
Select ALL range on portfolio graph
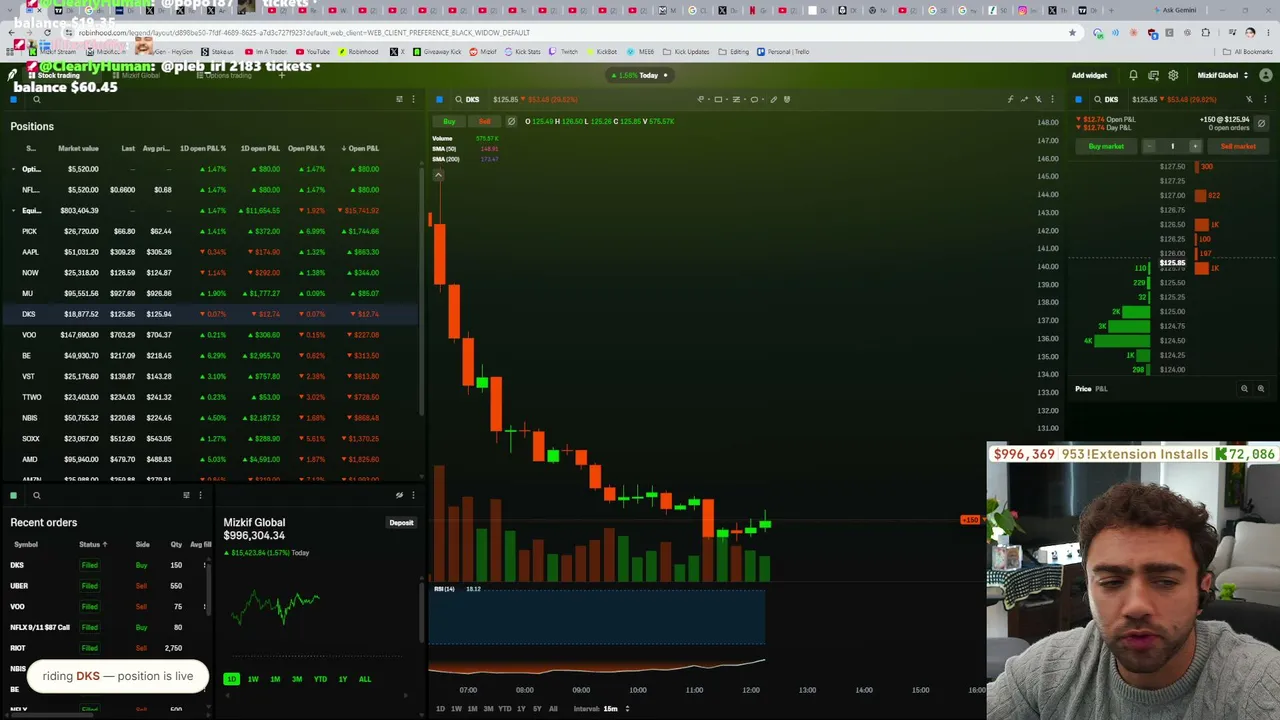tap(365, 679)
